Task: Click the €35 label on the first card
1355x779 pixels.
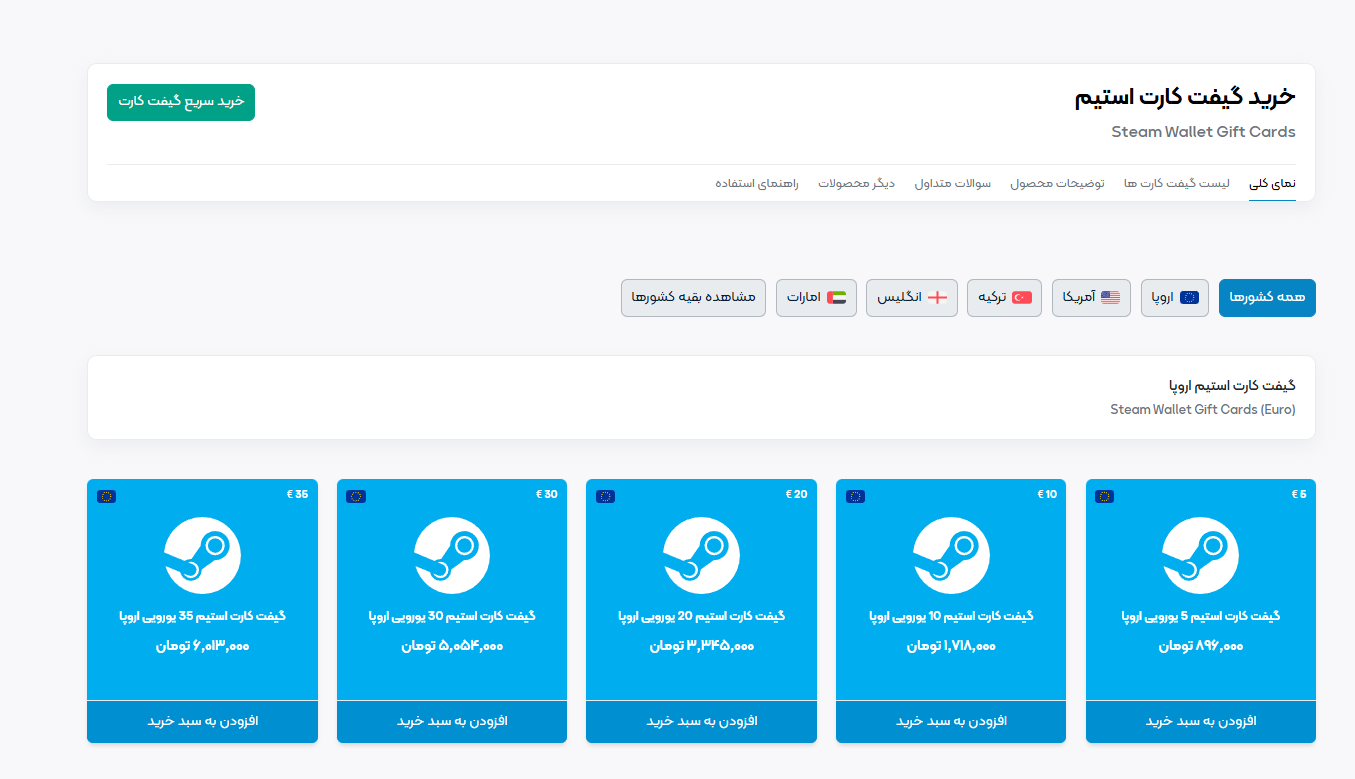Action: point(296,494)
